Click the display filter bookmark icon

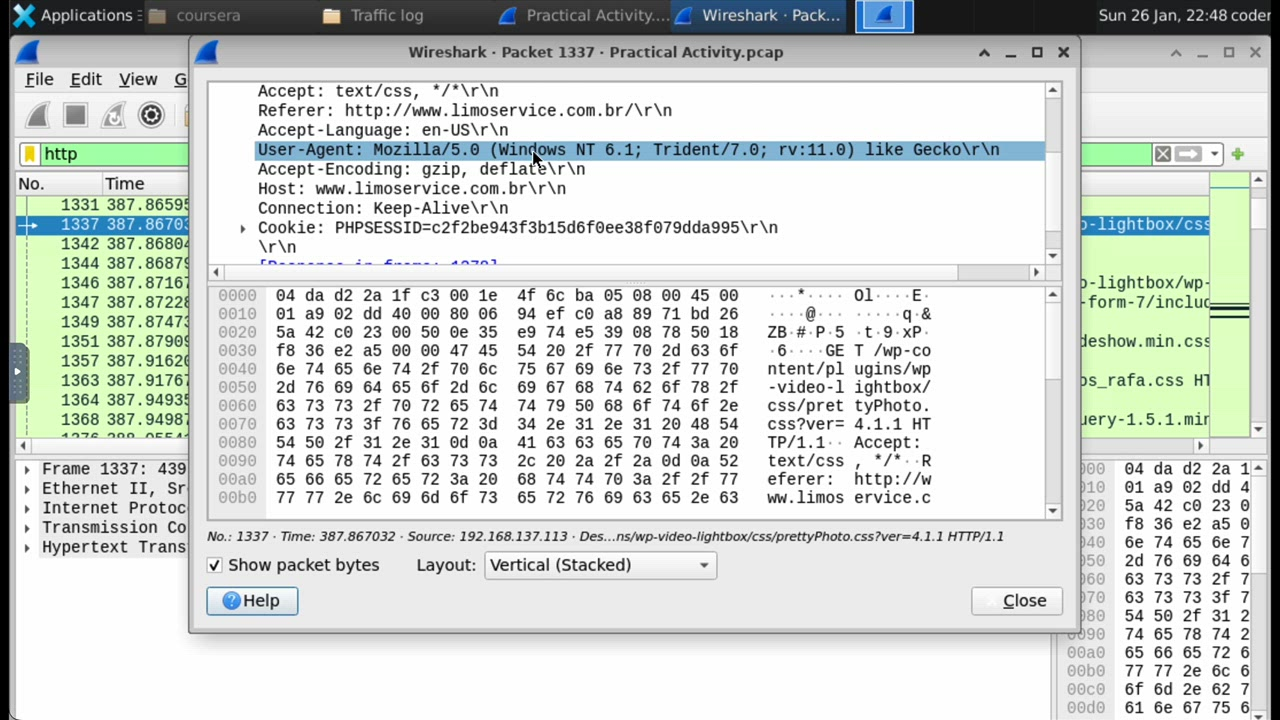pos(31,154)
